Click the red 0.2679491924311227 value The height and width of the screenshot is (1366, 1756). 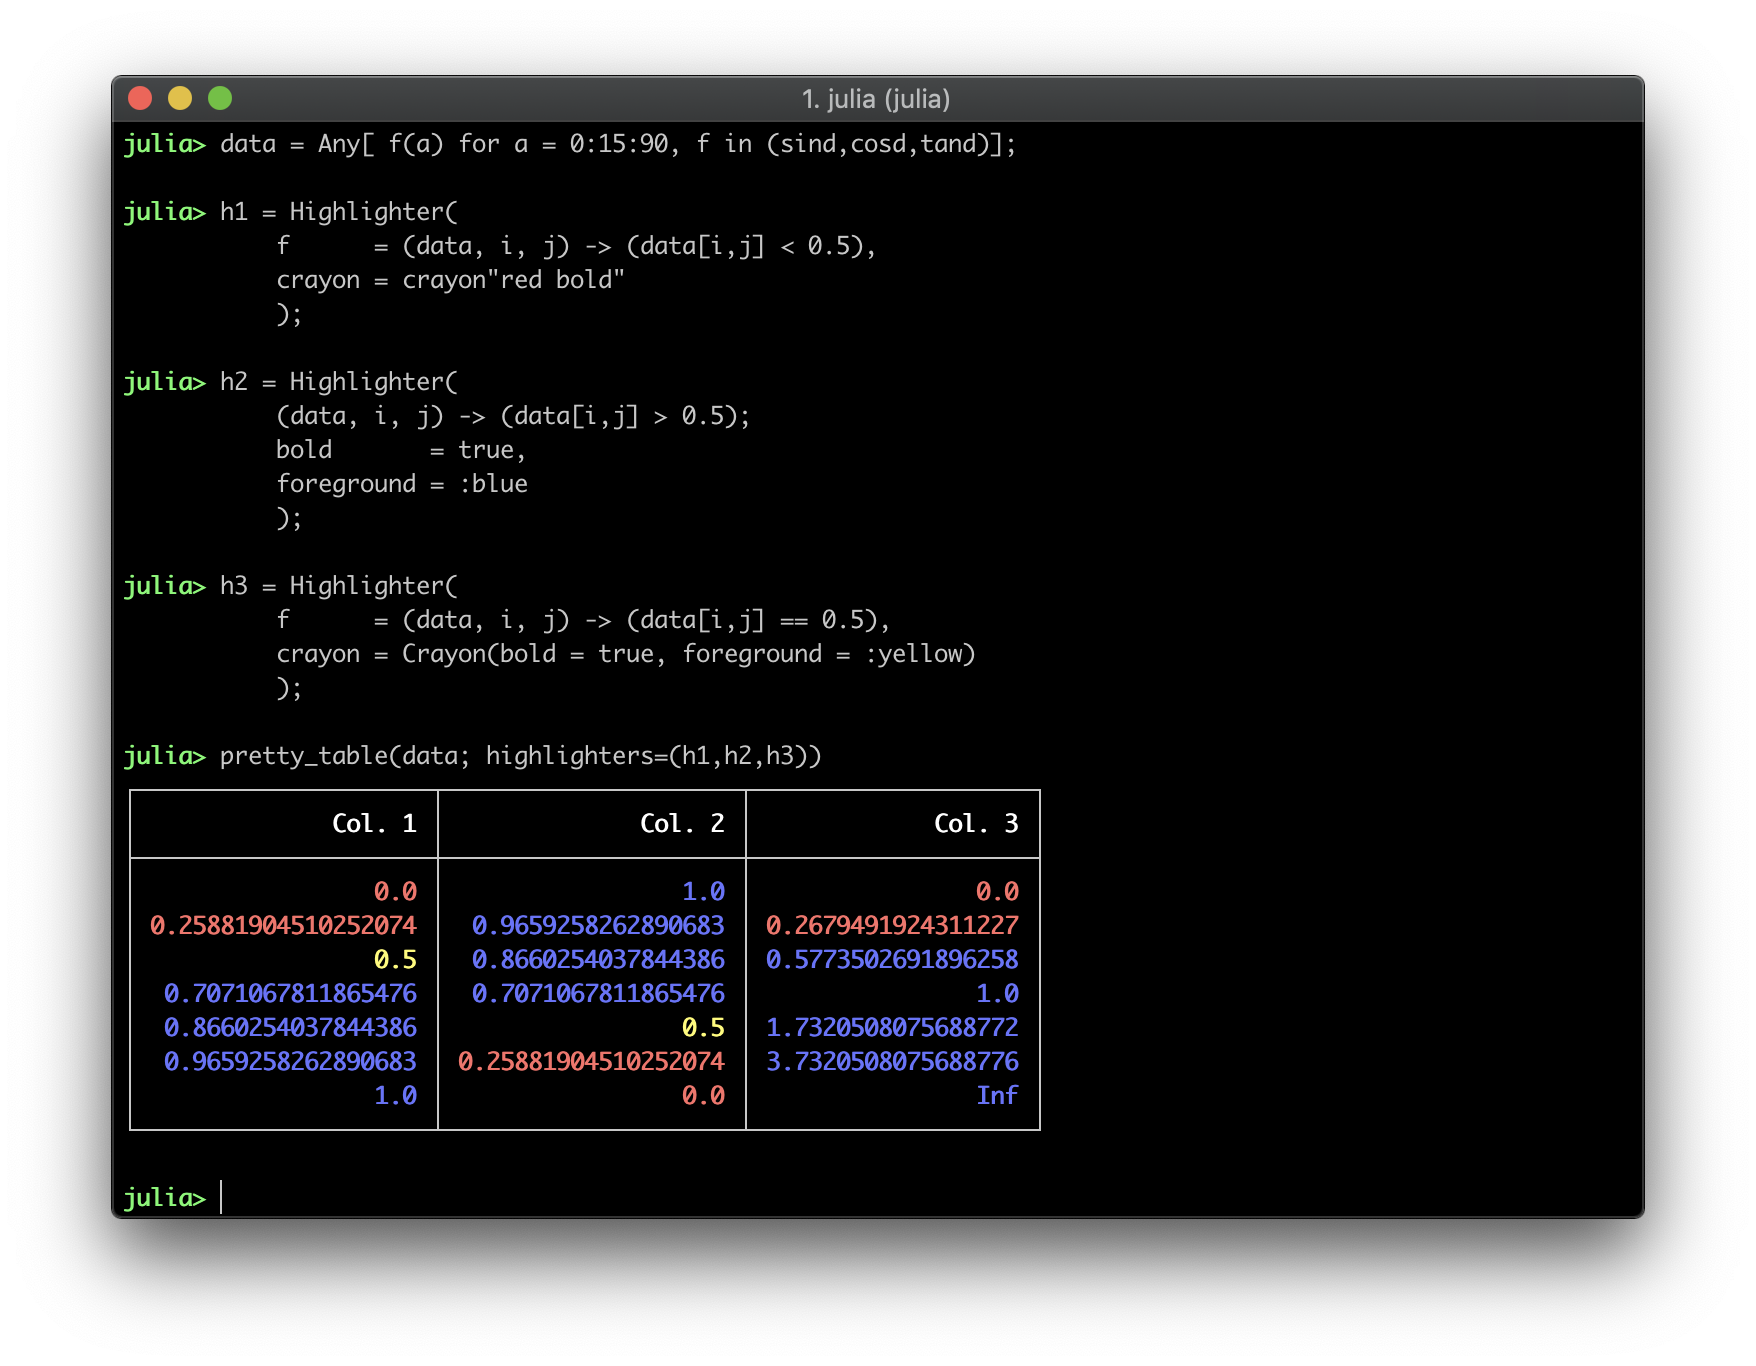(x=892, y=925)
